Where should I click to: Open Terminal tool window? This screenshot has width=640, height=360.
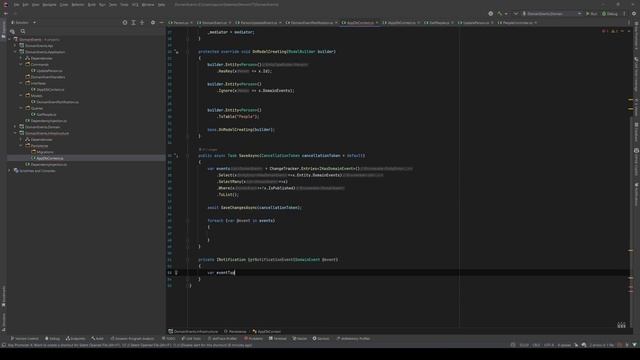pos(278,338)
